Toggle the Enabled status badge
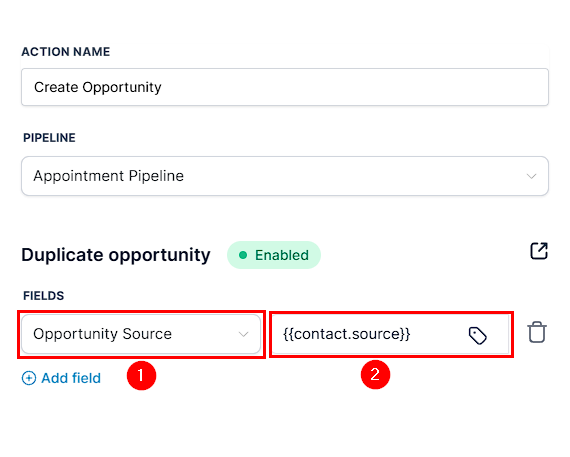570x457 pixels. pos(274,255)
